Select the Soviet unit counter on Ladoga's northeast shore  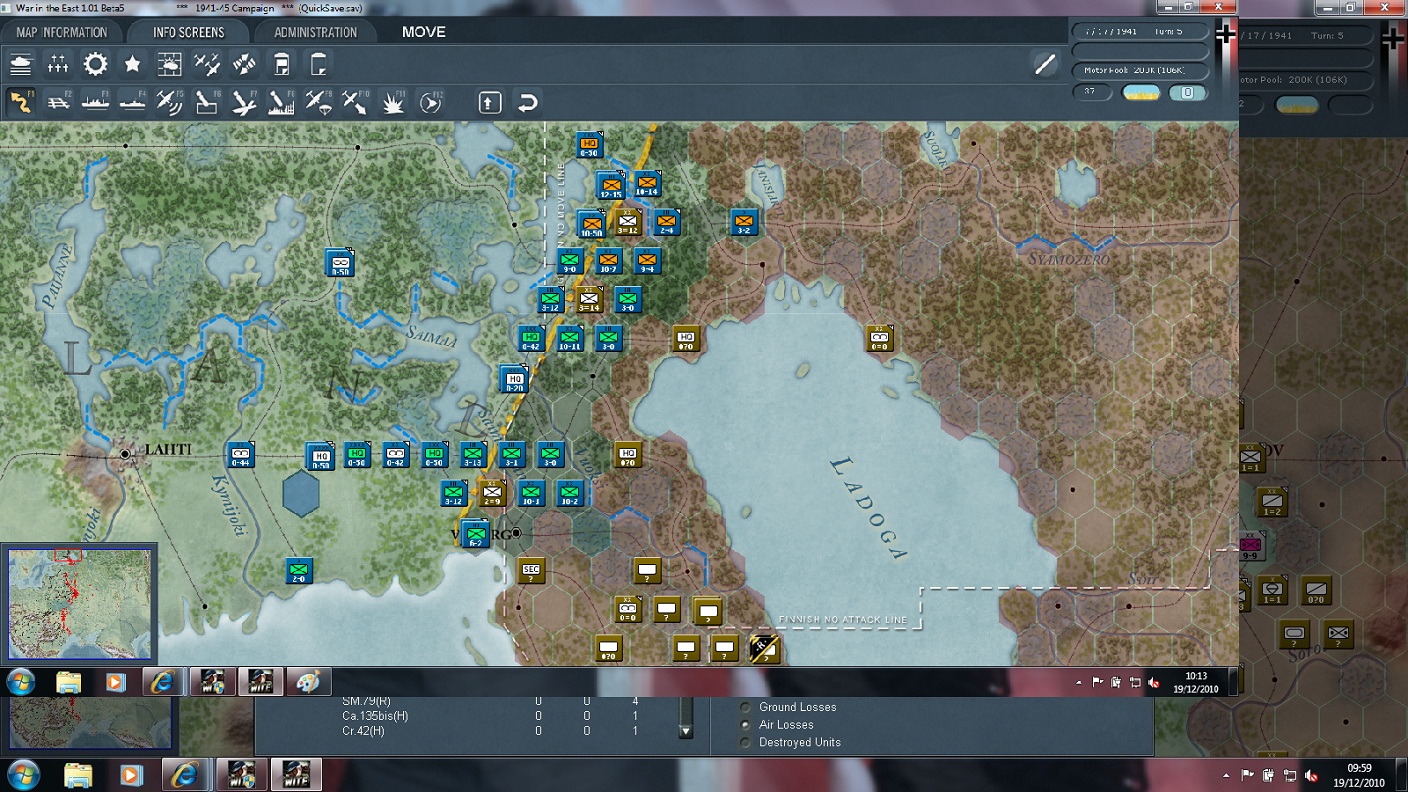pyautogui.click(x=879, y=338)
